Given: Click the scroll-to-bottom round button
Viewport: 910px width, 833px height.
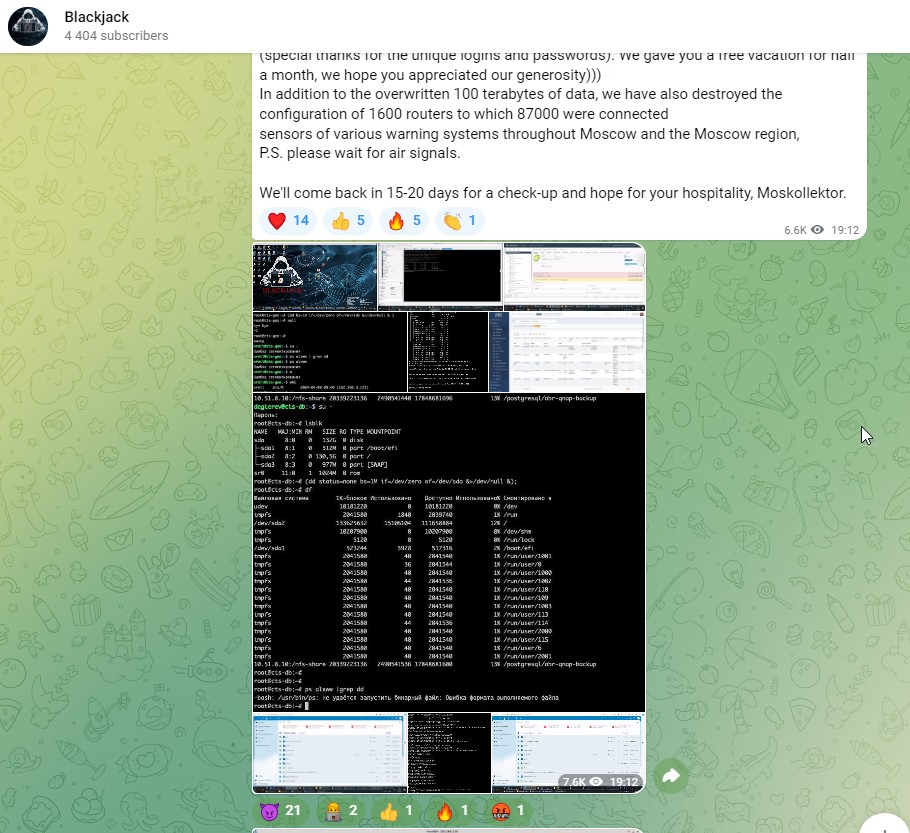Looking at the screenshot, I should pyautogui.click(x=883, y=822).
